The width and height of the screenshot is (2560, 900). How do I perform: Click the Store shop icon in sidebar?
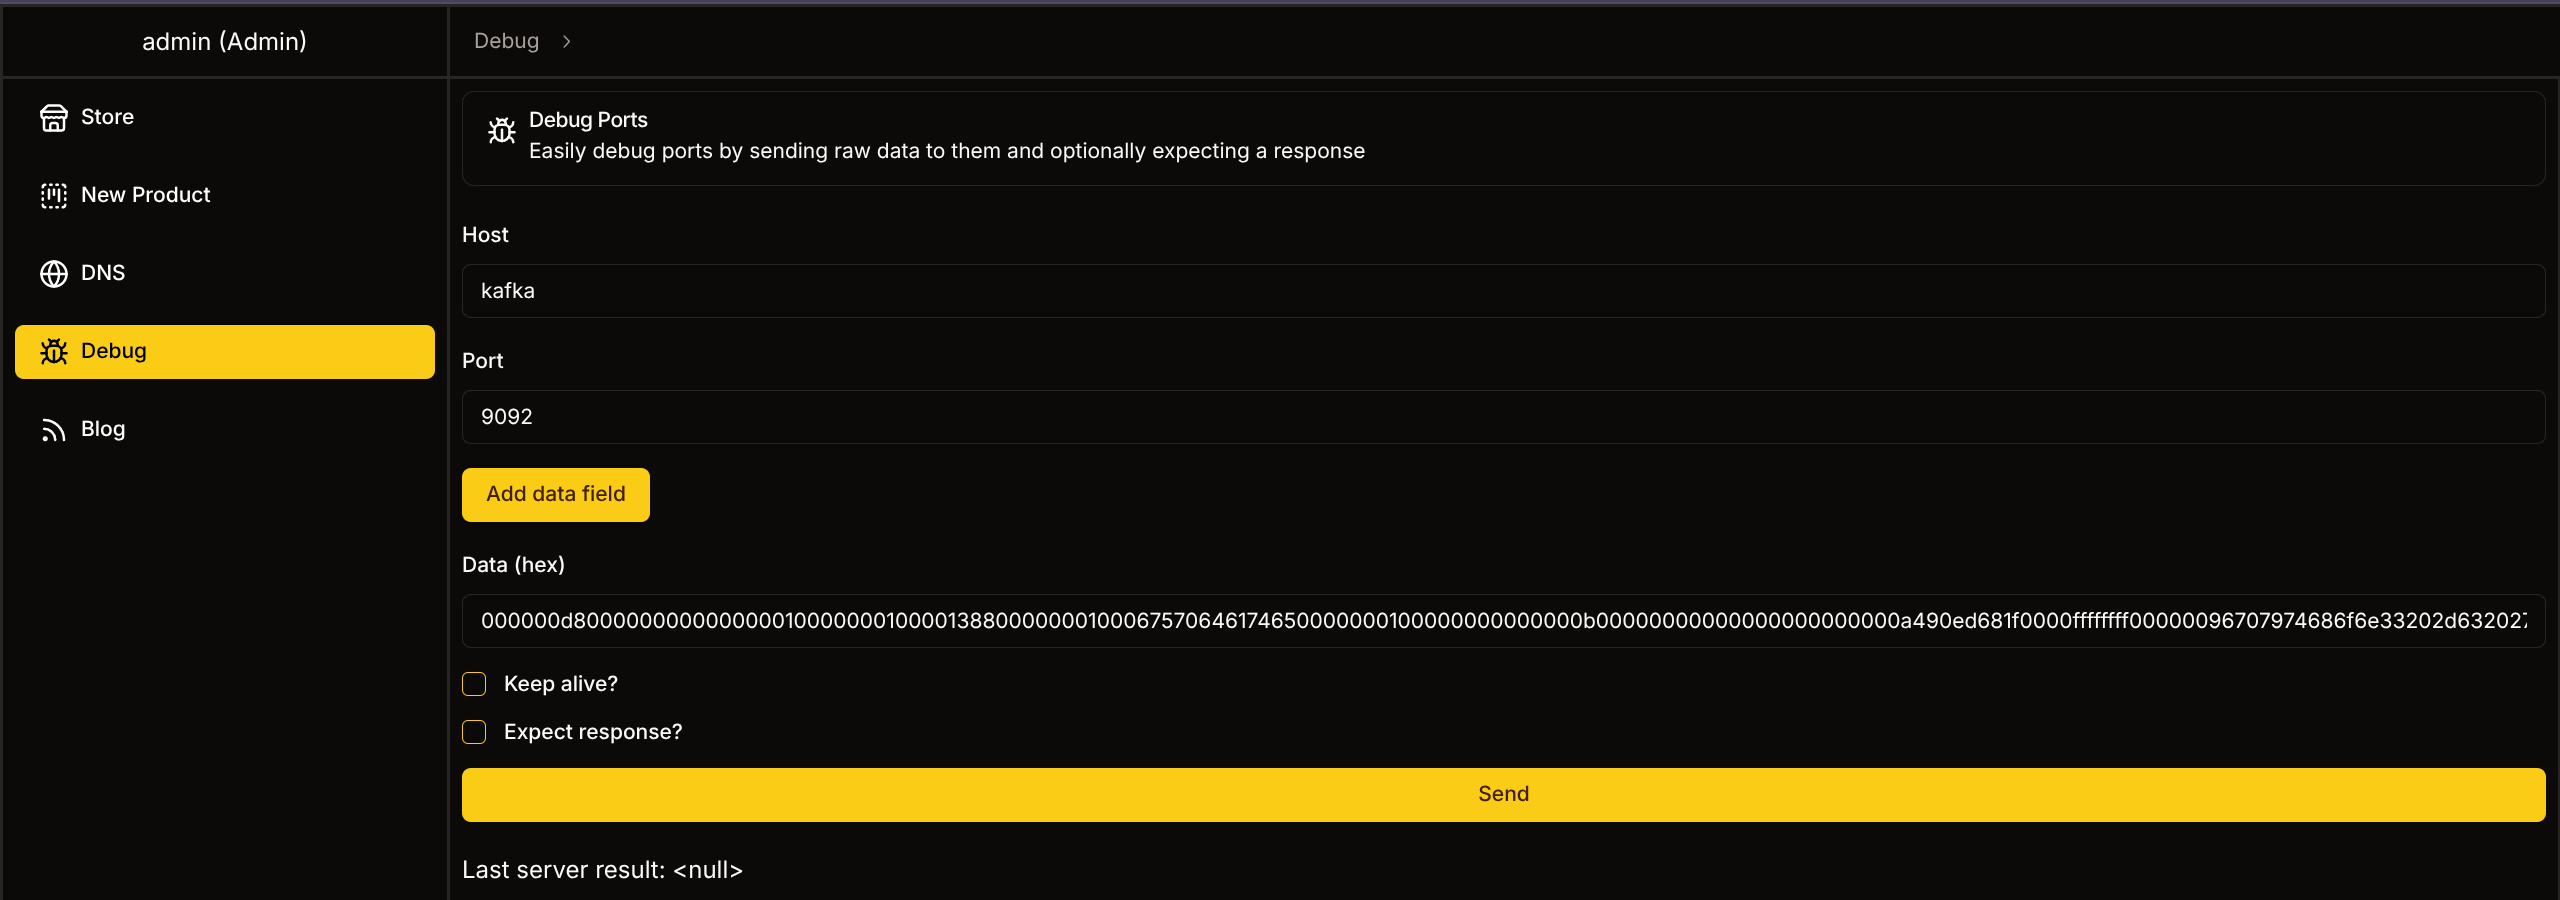pos(54,118)
